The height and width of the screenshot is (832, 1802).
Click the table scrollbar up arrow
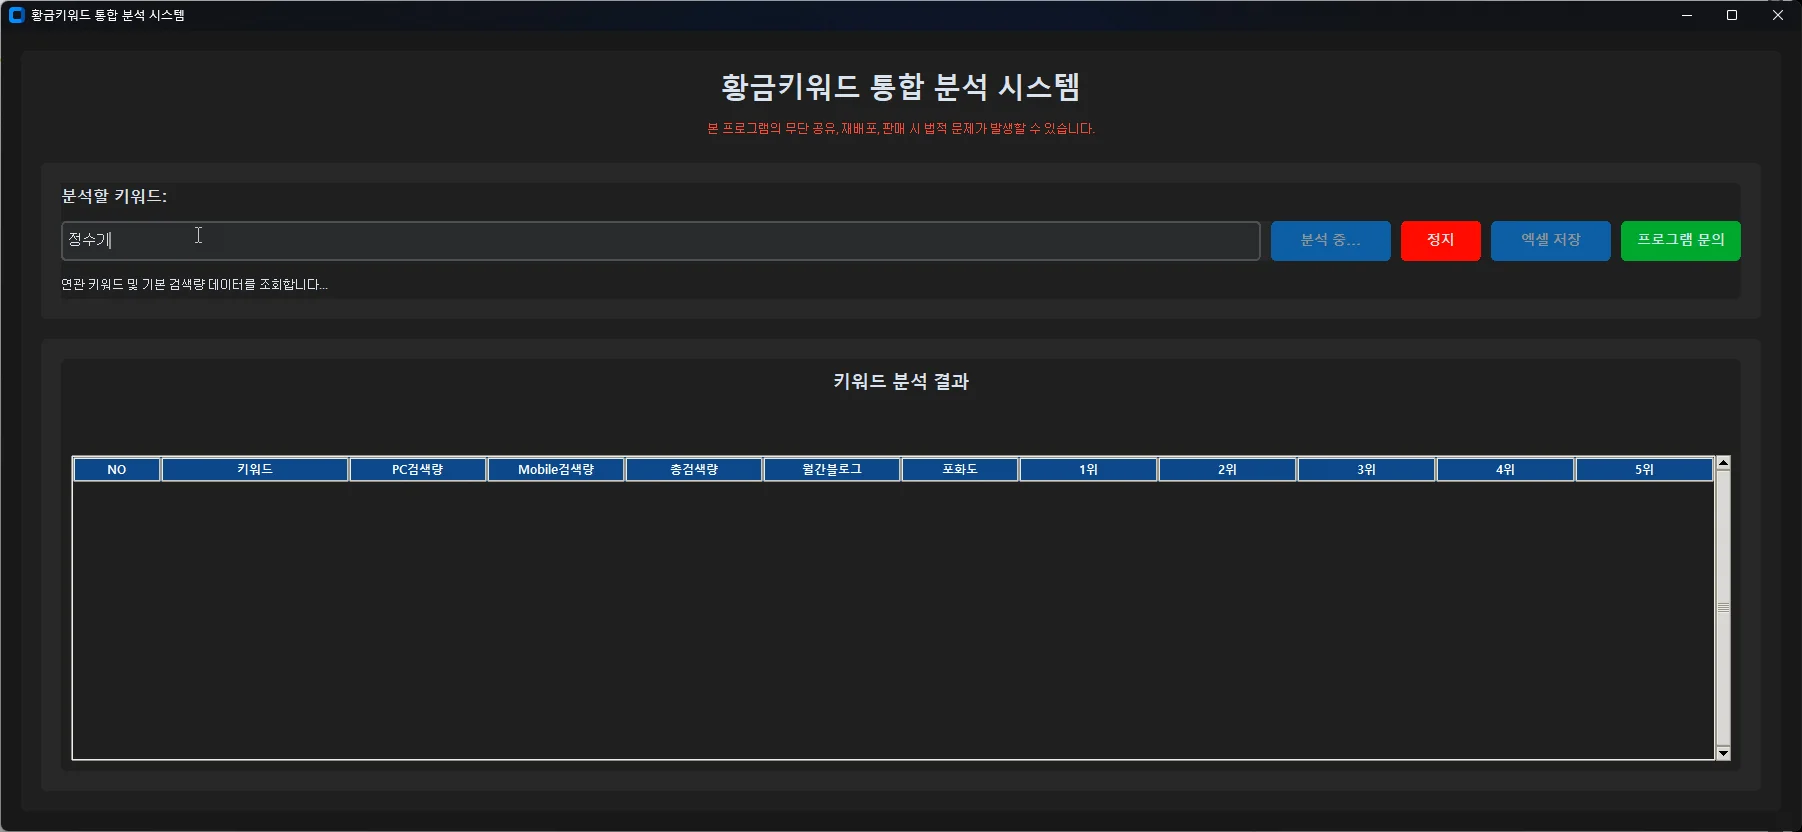click(1723, 463)
